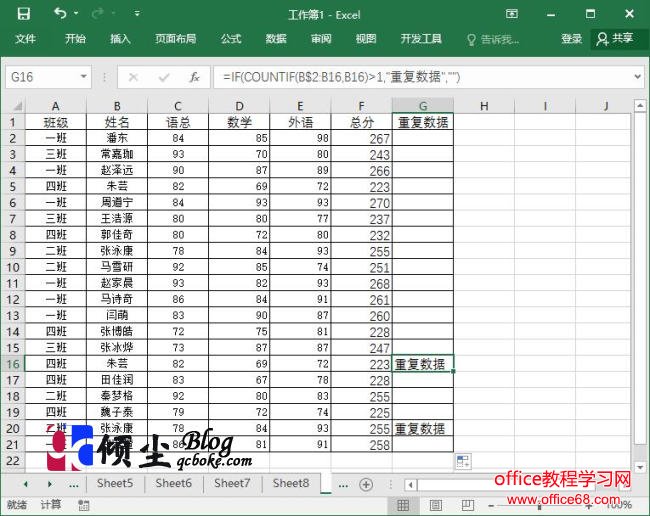
Task: Click the 总分 header cell
Action: [361, 122]
